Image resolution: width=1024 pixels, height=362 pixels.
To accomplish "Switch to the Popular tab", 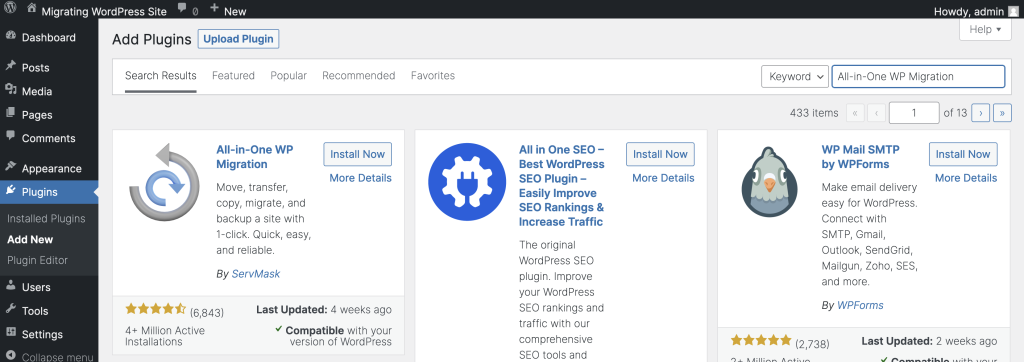I will pos(289,76).
